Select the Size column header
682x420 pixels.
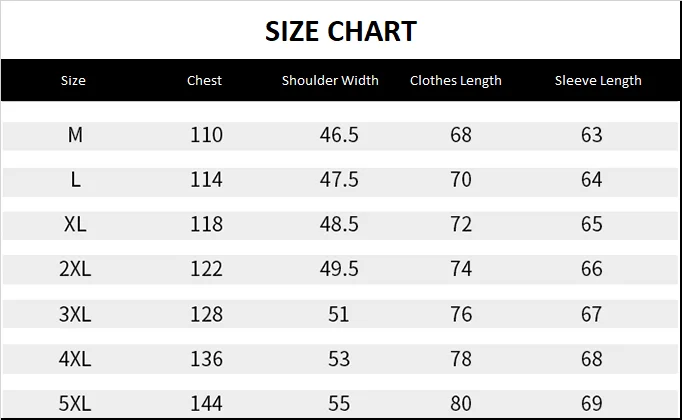click(73, 80)
